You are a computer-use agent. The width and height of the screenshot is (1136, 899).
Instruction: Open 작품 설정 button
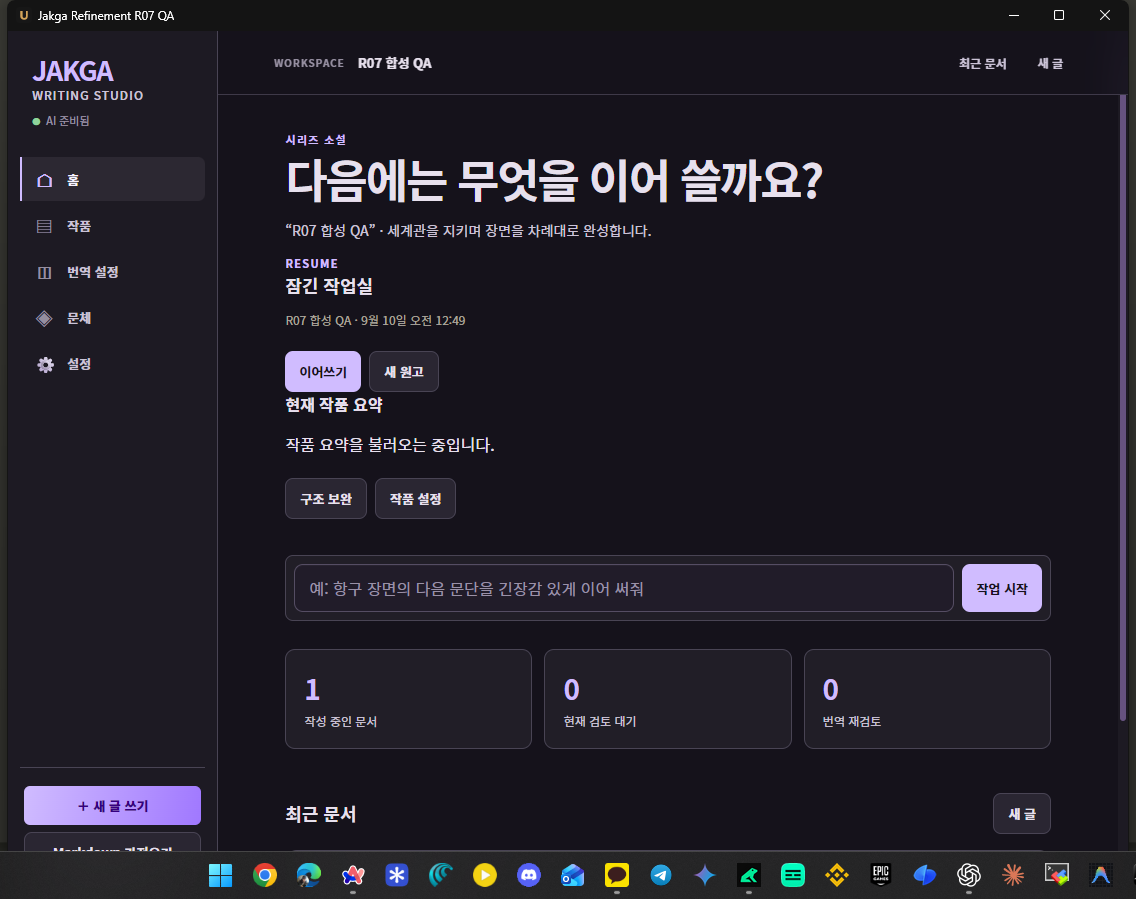(415, 498)
